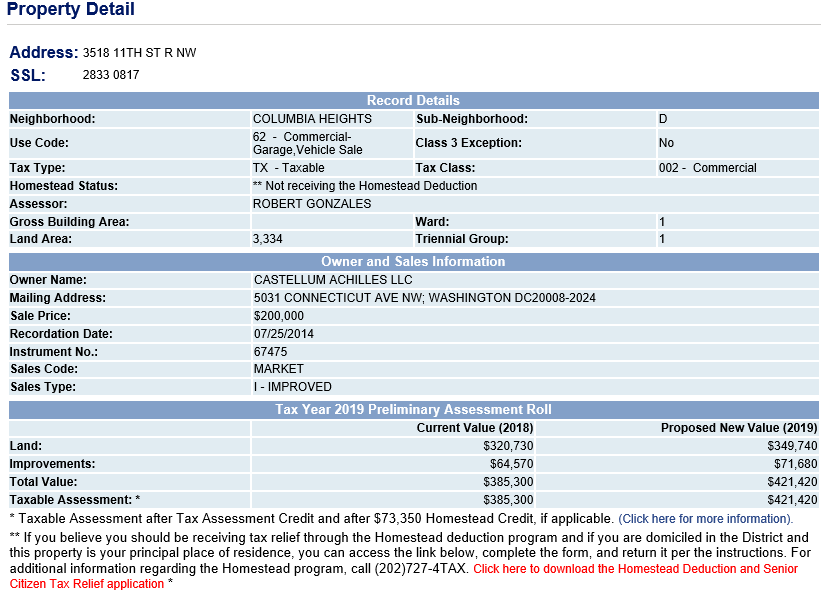
Task: Select the proposed land value $349,740
Action: 792,446
